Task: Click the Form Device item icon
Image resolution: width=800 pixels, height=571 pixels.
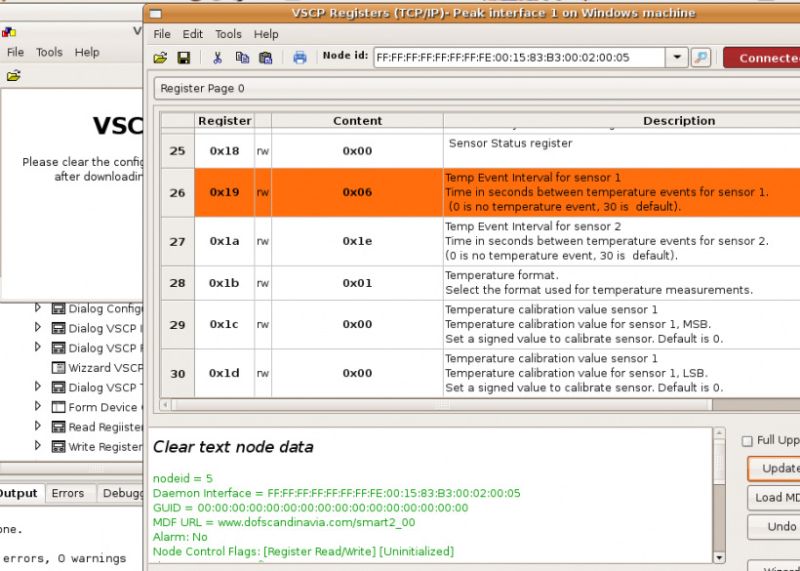Action: pyautogui.click(x=59, y=407)
